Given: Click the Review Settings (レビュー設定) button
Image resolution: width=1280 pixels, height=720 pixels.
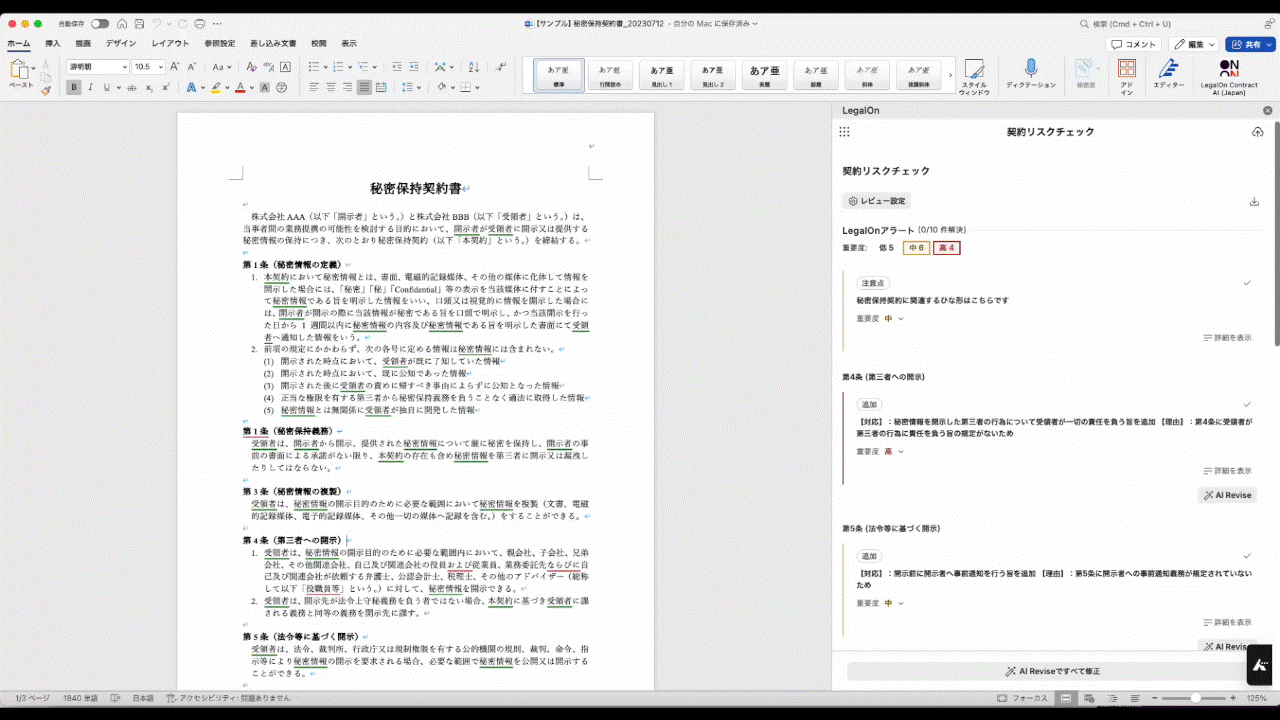Looking at the screenshot, I should coord(876,201).
